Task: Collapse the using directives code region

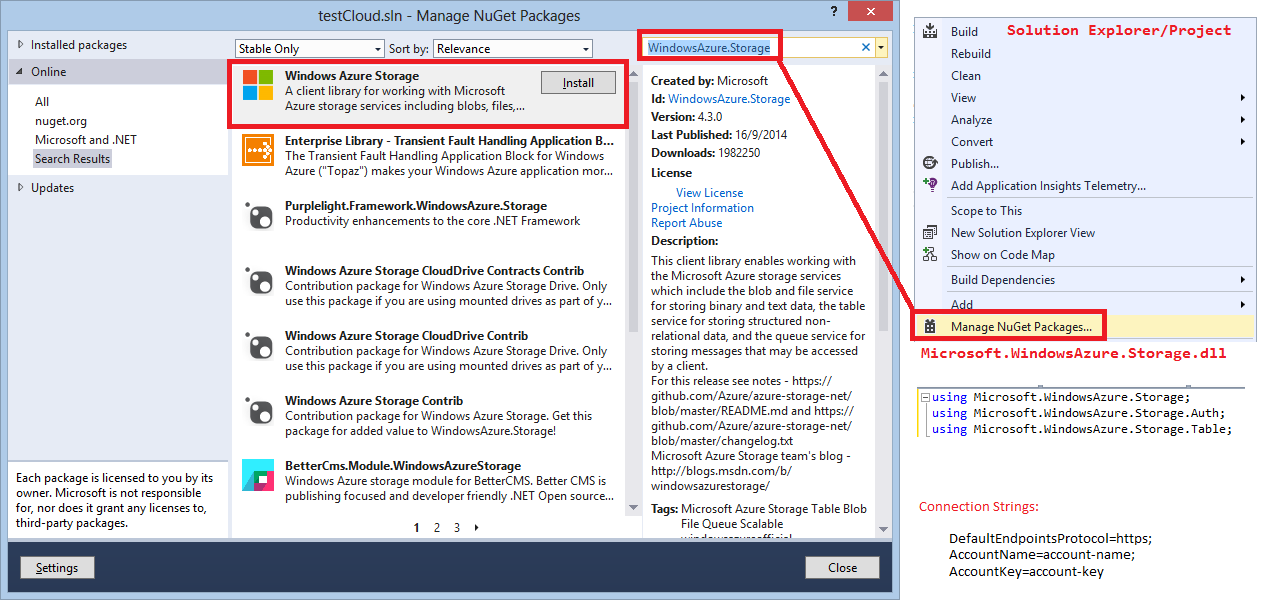Action: pyautogui.click(x=925, y=397)
